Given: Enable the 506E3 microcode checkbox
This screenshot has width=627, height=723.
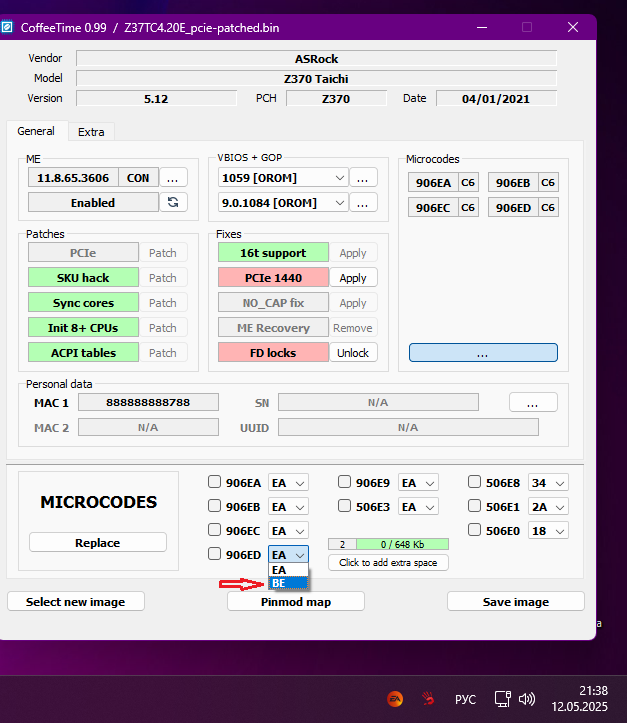Looking at the screenshot, I should tap(344, 506).
